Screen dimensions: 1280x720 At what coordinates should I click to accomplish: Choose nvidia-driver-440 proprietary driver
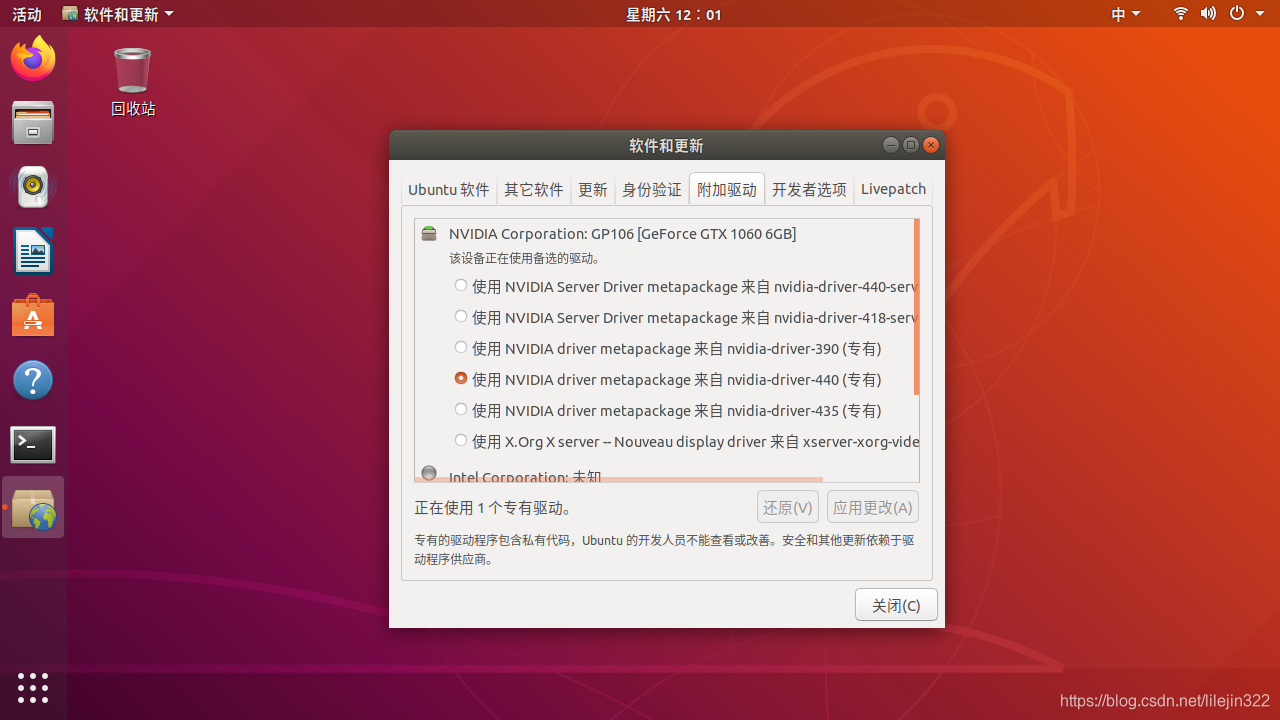(667, 379)
